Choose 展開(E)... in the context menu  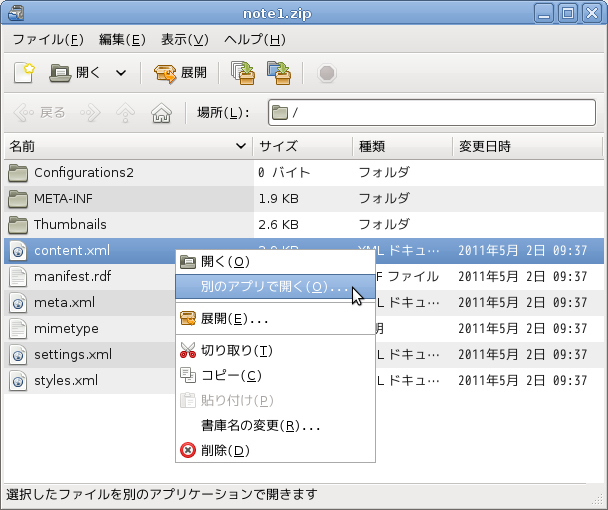pos(275,319)
